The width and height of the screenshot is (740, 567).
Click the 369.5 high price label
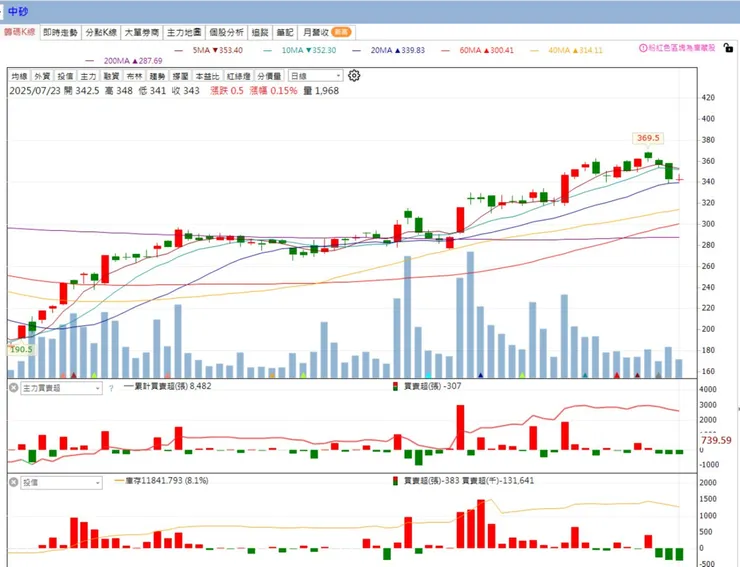pos(648,138)
